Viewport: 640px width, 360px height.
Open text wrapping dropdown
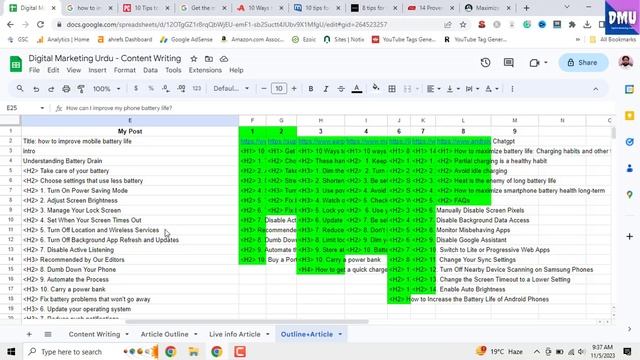point(472,89)
